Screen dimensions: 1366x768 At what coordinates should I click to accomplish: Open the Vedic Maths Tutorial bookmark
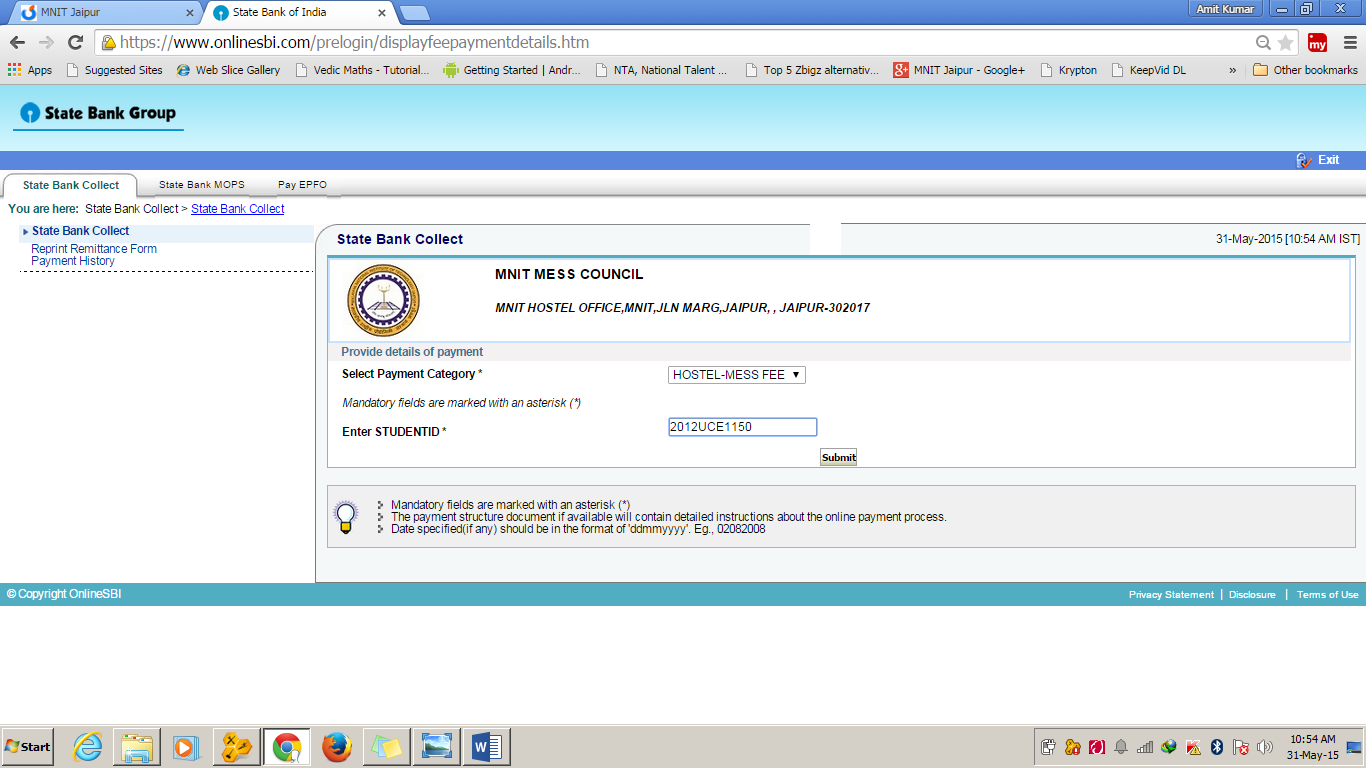coord(361,70)
